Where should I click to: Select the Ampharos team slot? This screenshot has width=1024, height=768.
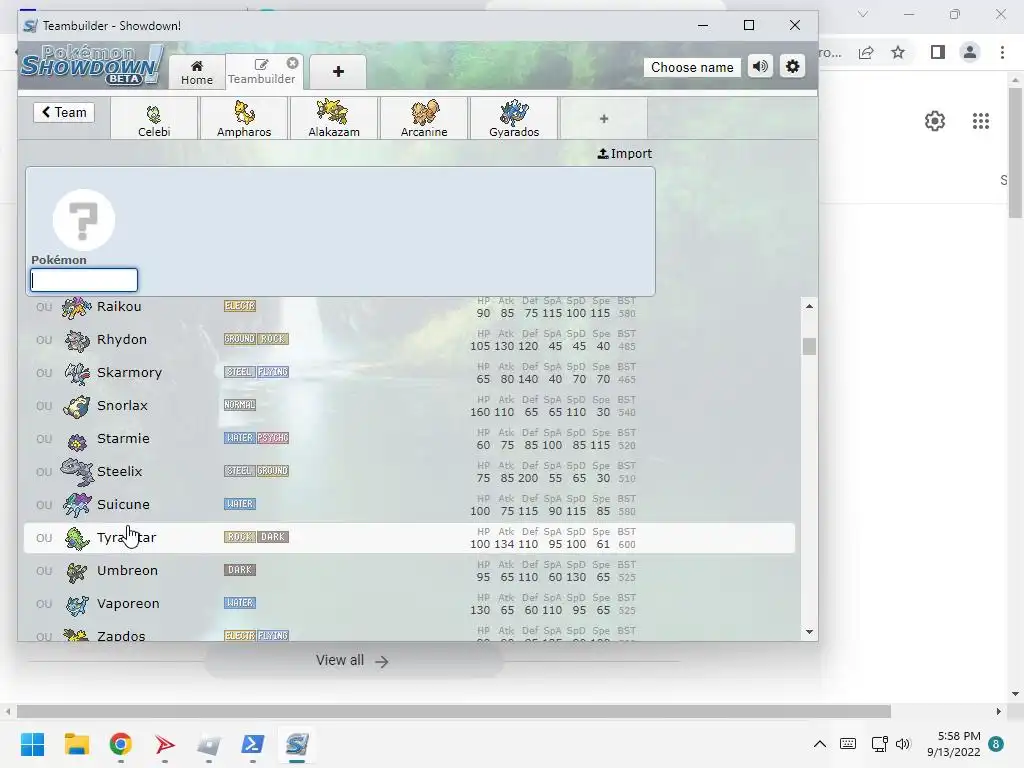coord(244,118)
